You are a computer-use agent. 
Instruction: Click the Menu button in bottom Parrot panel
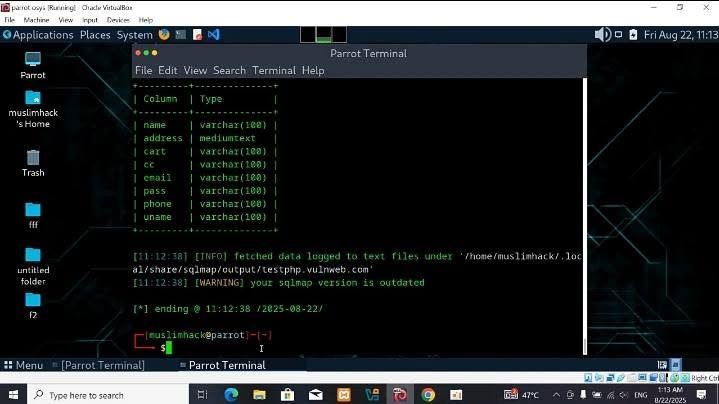(23, 365)
